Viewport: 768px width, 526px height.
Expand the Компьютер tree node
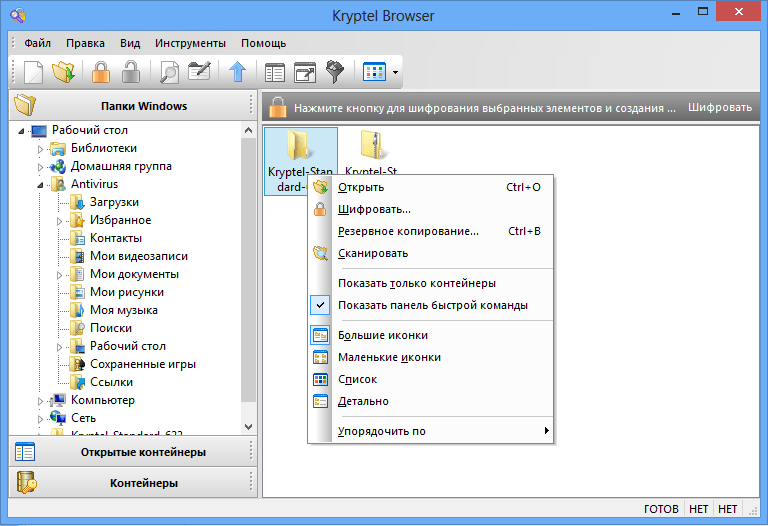41,401
